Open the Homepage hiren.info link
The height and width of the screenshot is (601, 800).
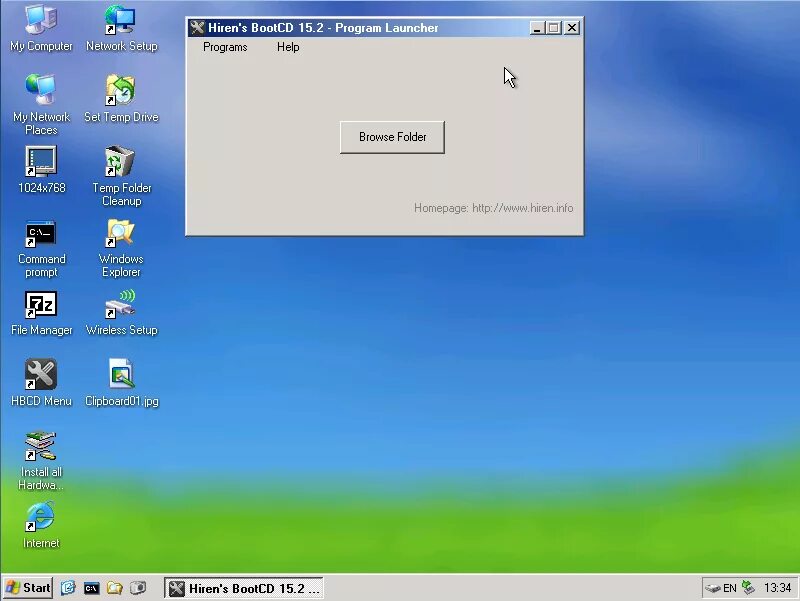(493, 208)
